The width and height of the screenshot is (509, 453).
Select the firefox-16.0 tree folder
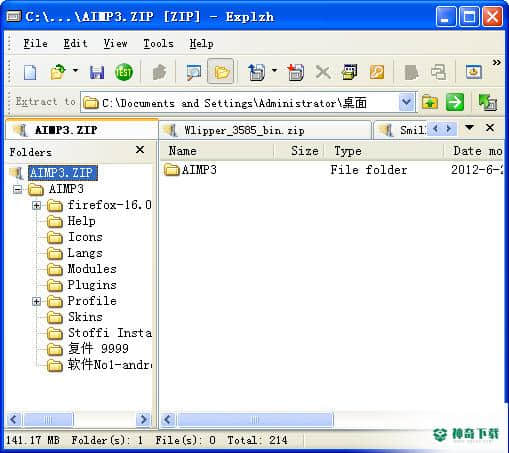pyautogui.click(x=109, y=205)
